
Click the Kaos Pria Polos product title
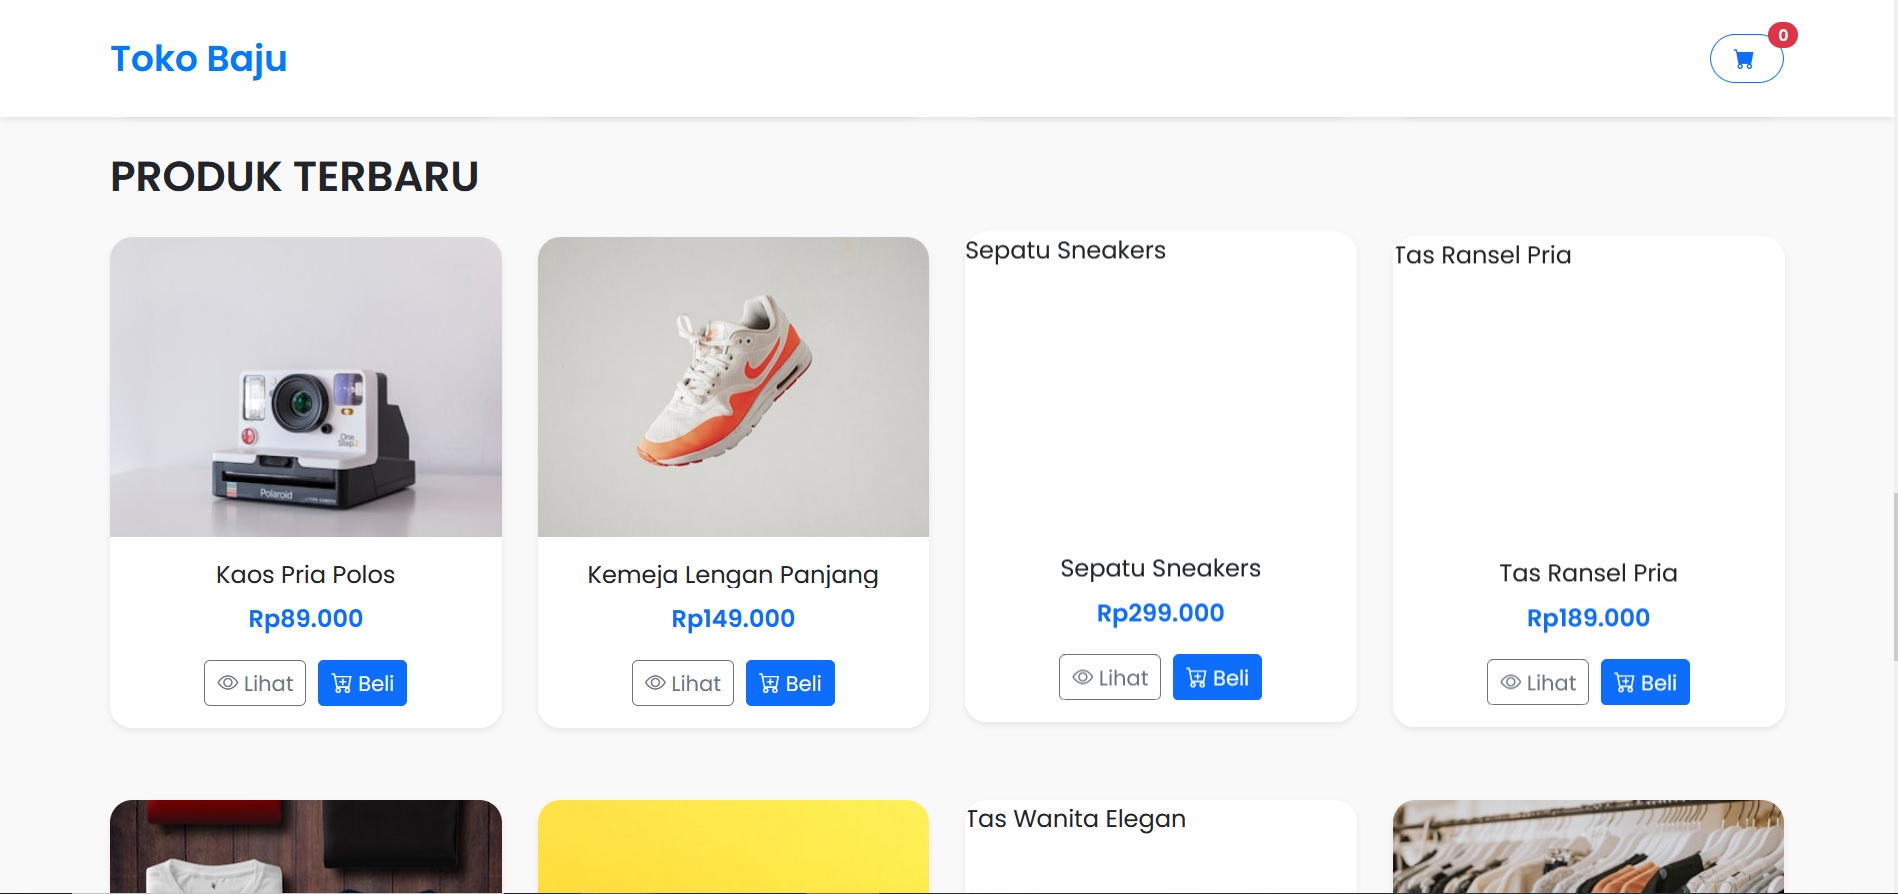tap(306, 575)
